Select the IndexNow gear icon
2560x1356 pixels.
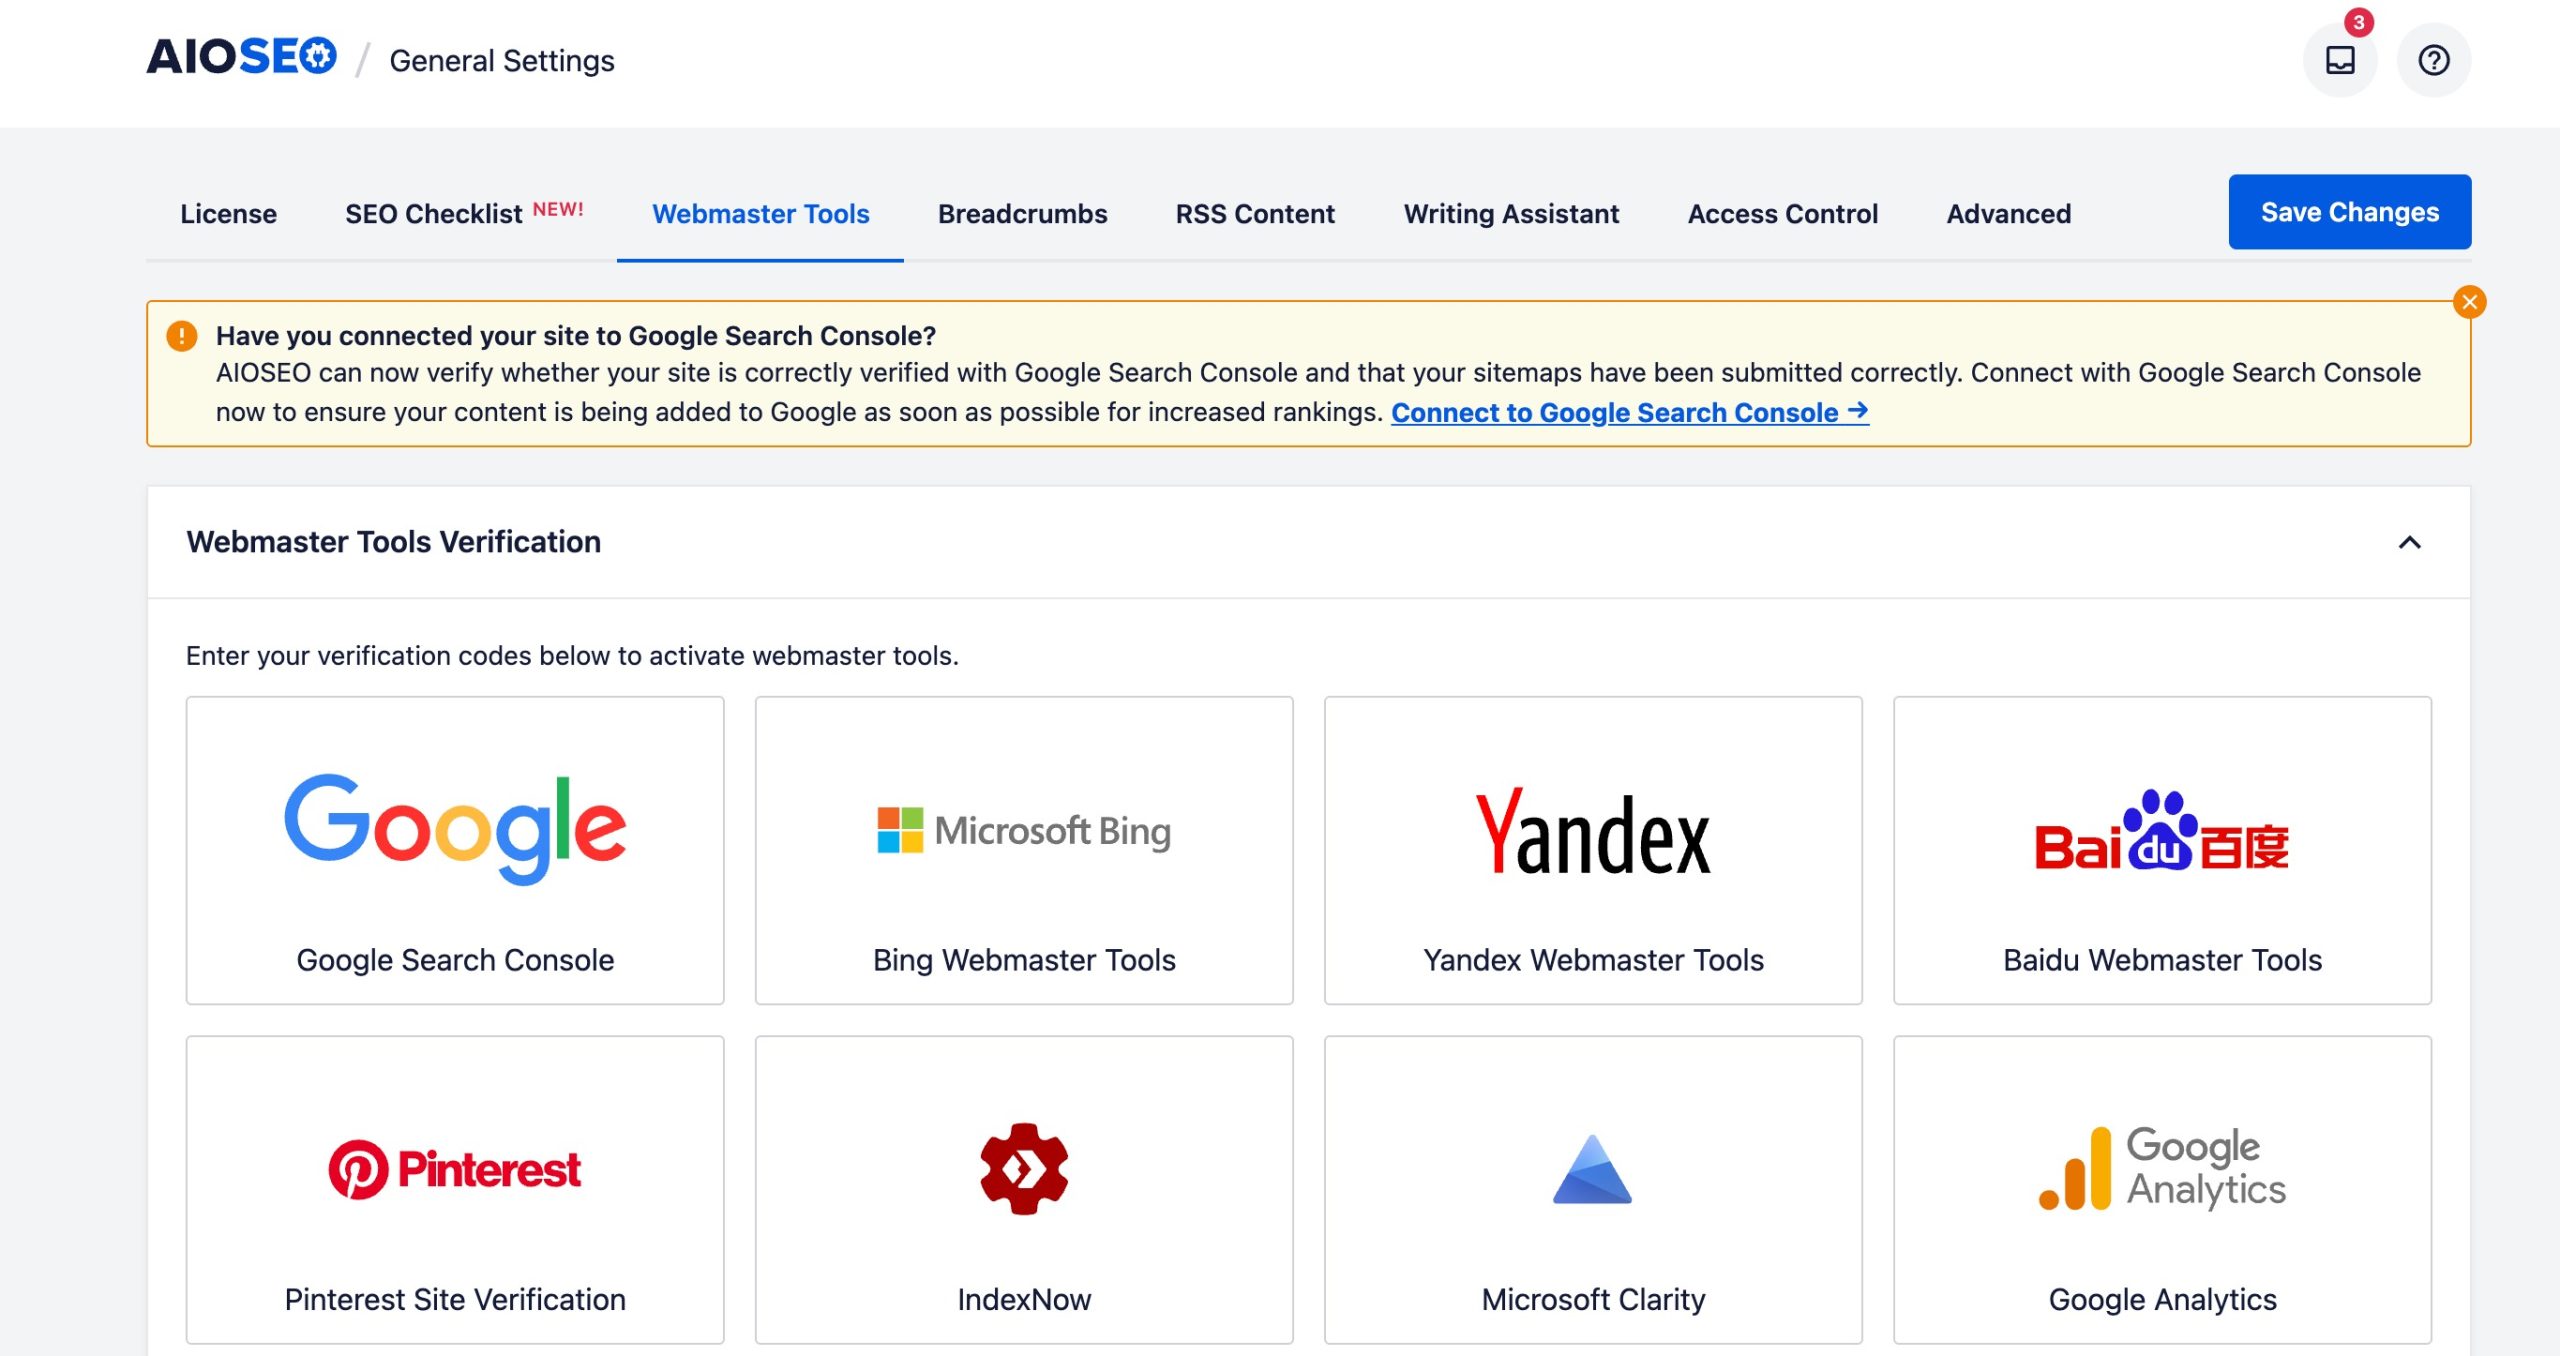[x=1024, y=1169]
